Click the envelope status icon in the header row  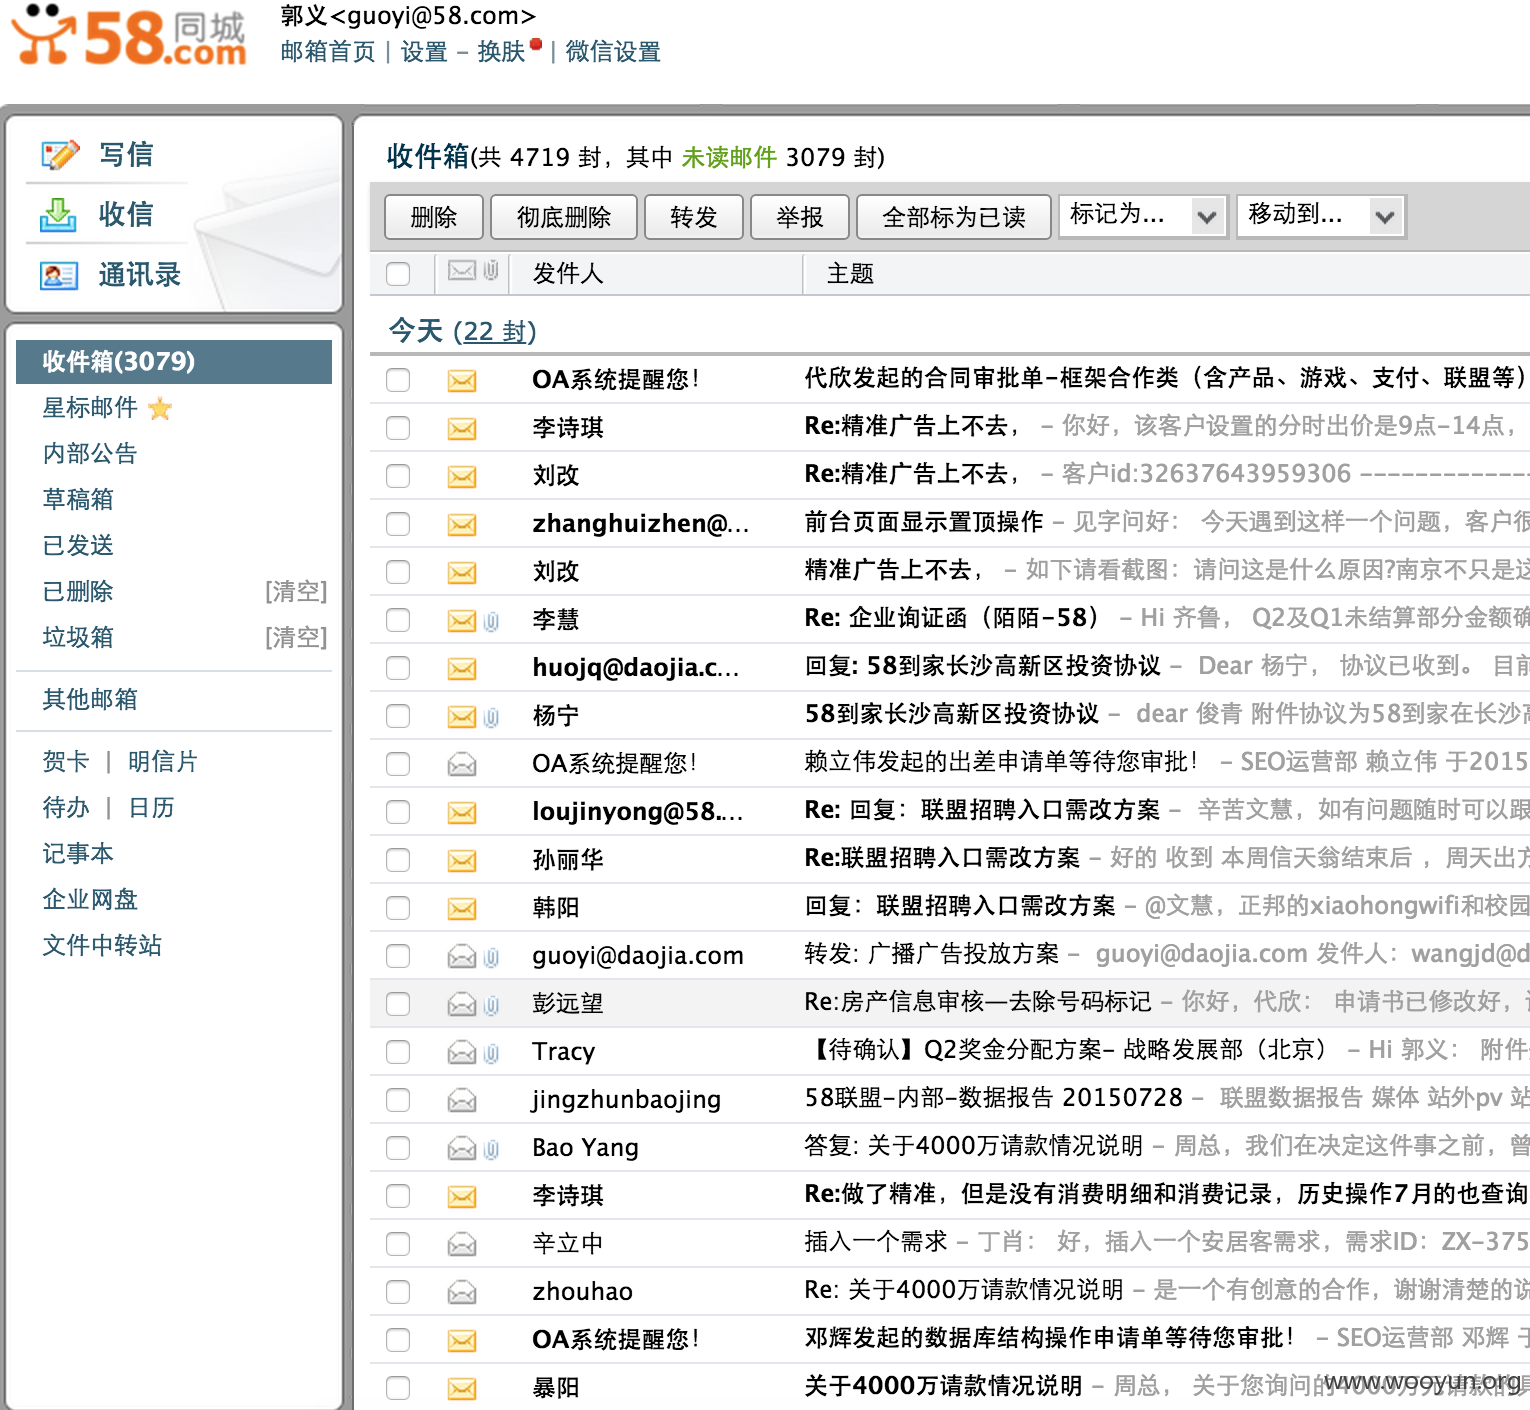(x=462, y=271)
